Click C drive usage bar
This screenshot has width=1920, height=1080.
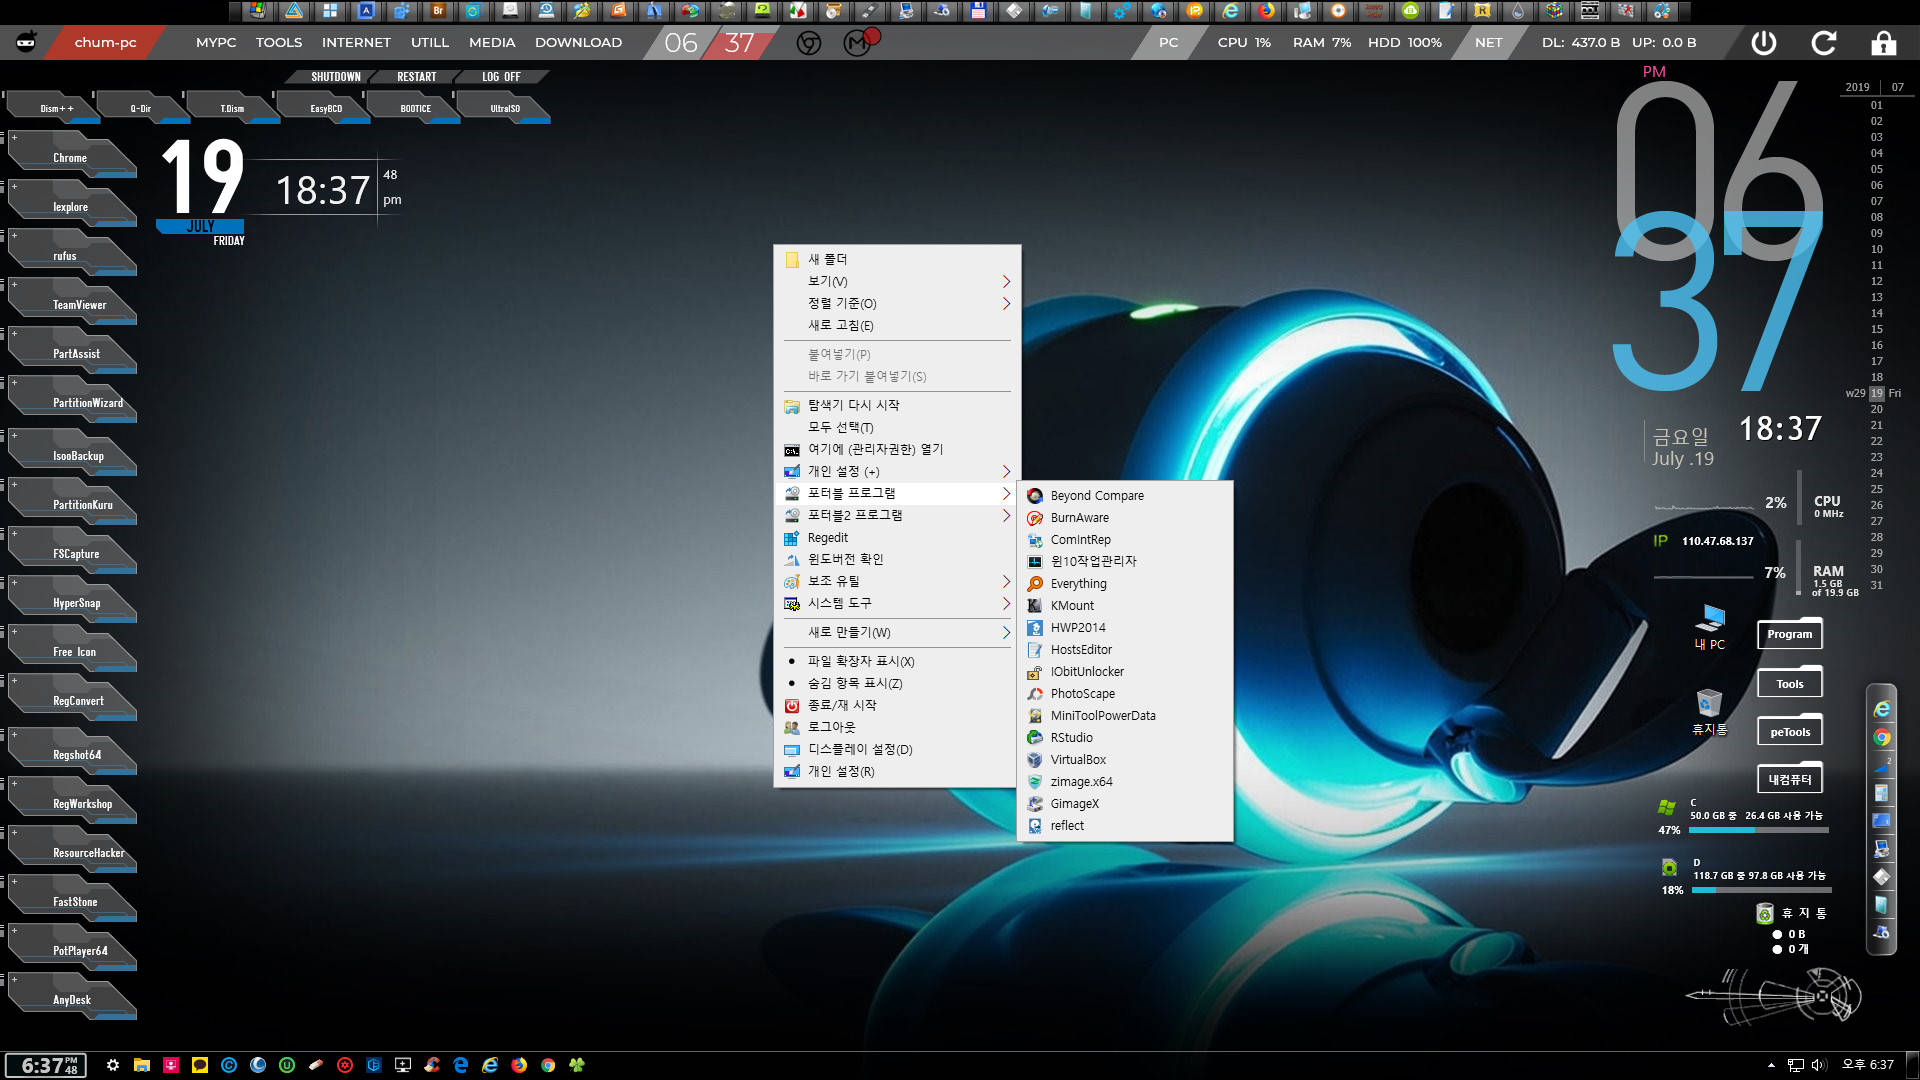click(1758, 830)
